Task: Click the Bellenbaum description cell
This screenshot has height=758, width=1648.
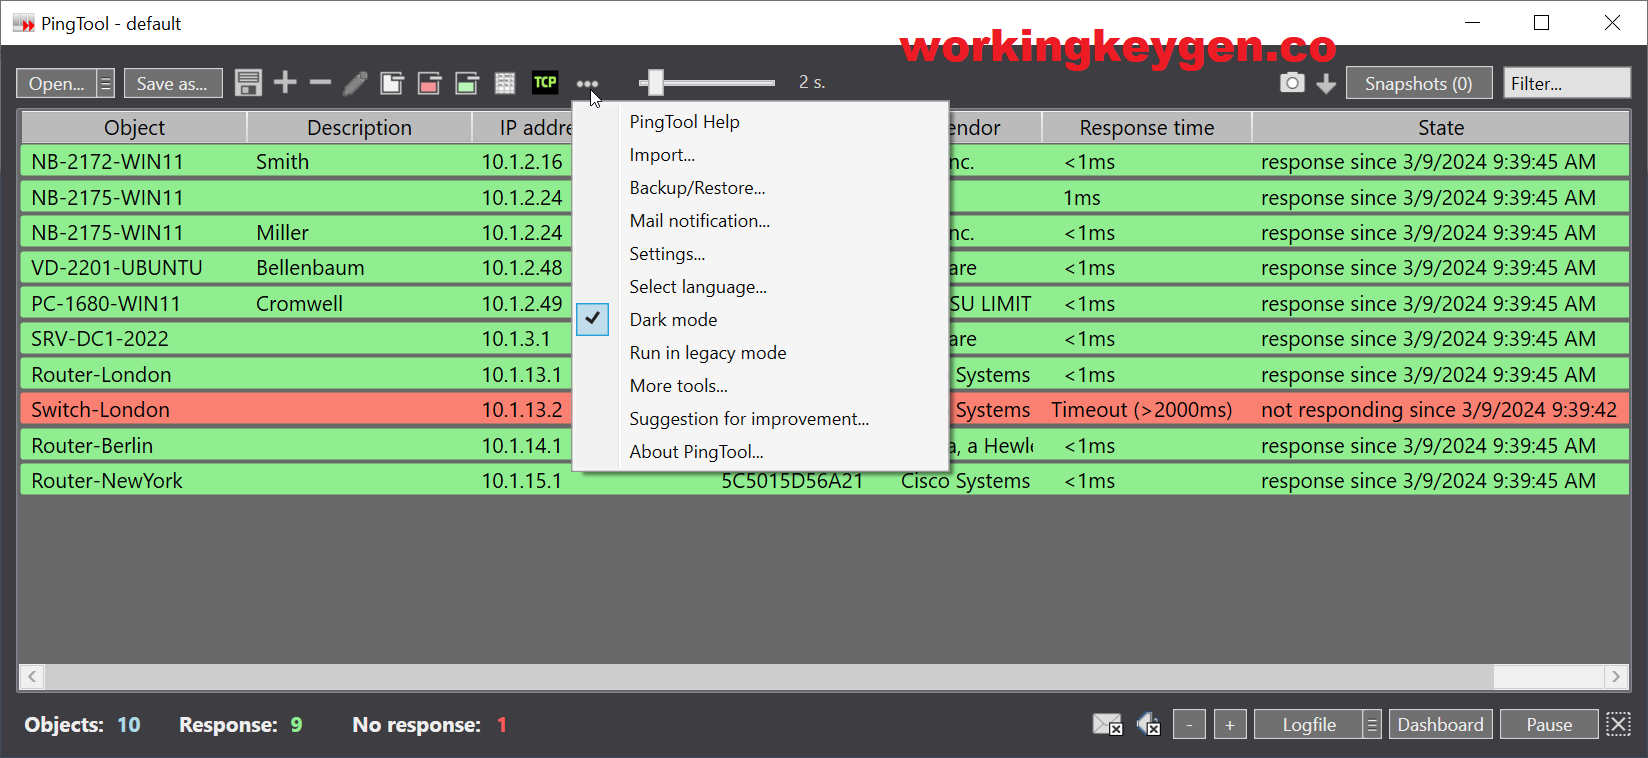Action: point(310,268)
